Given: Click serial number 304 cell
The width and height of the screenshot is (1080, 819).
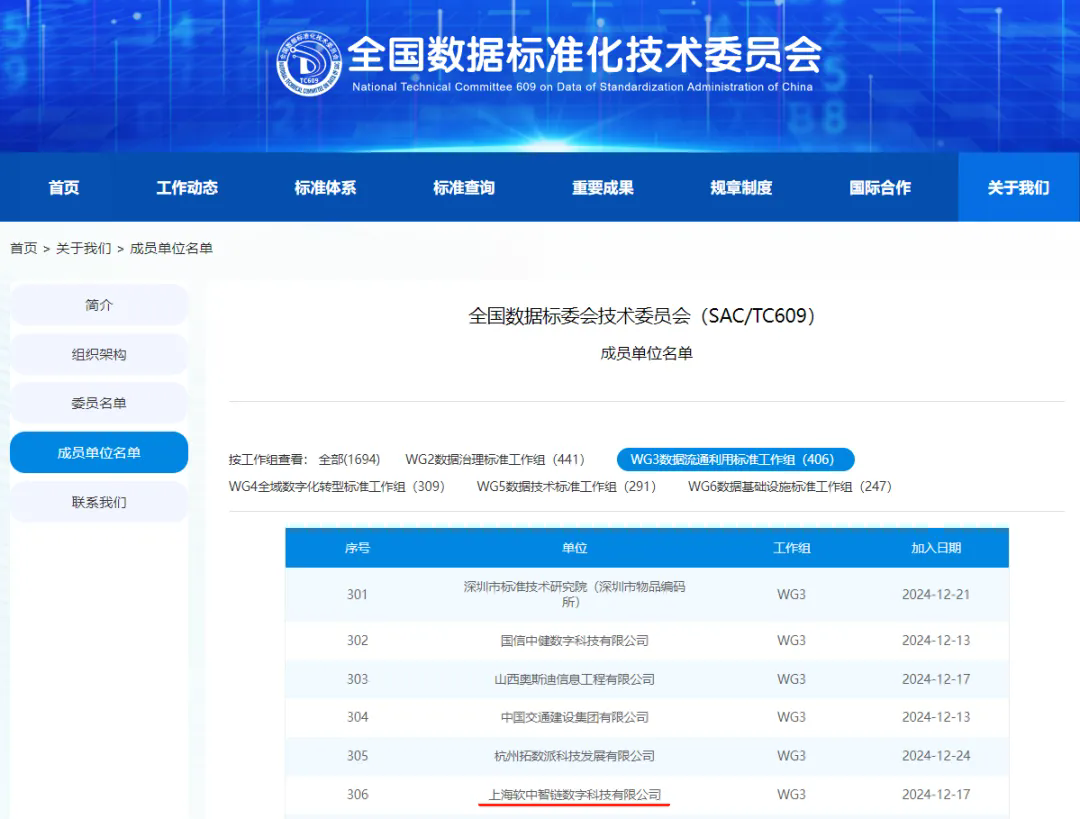Looking at the screenshot, I should tap(357, 717).
